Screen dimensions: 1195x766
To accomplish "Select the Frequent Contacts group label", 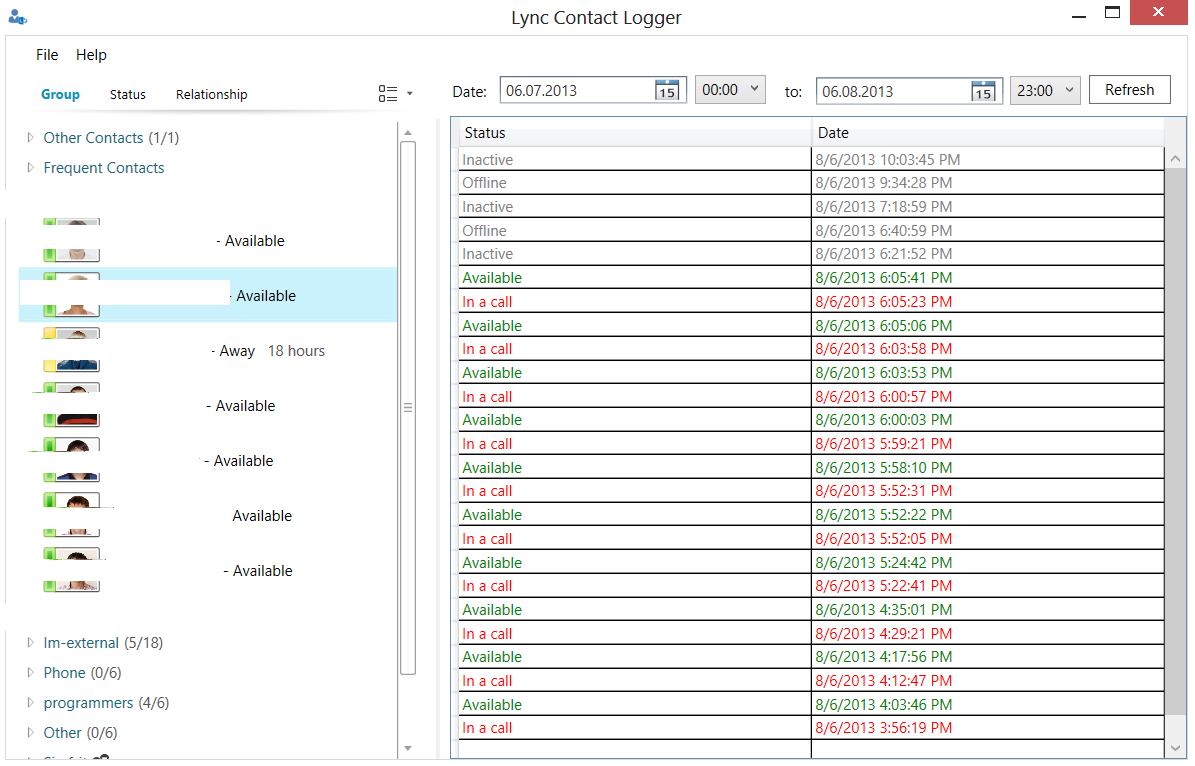I will click(104, 168).
